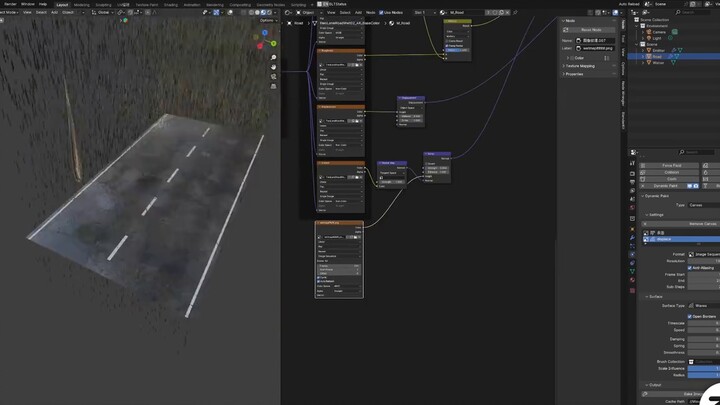Click the zoom magnifier gizmo in viewport
Image resolution: width=720 pixels, height=405 pixels.
click(x=273, y=57)
